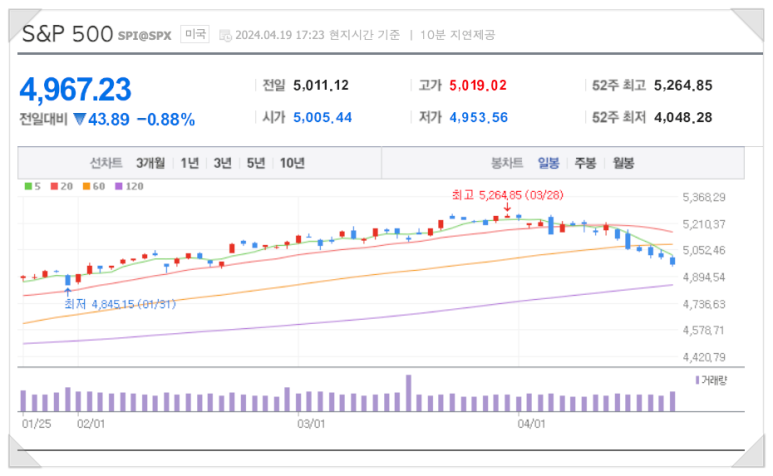This screenshot has height=476, width=773.
Task: Click the down triangle change indicator
Action: 80,119
